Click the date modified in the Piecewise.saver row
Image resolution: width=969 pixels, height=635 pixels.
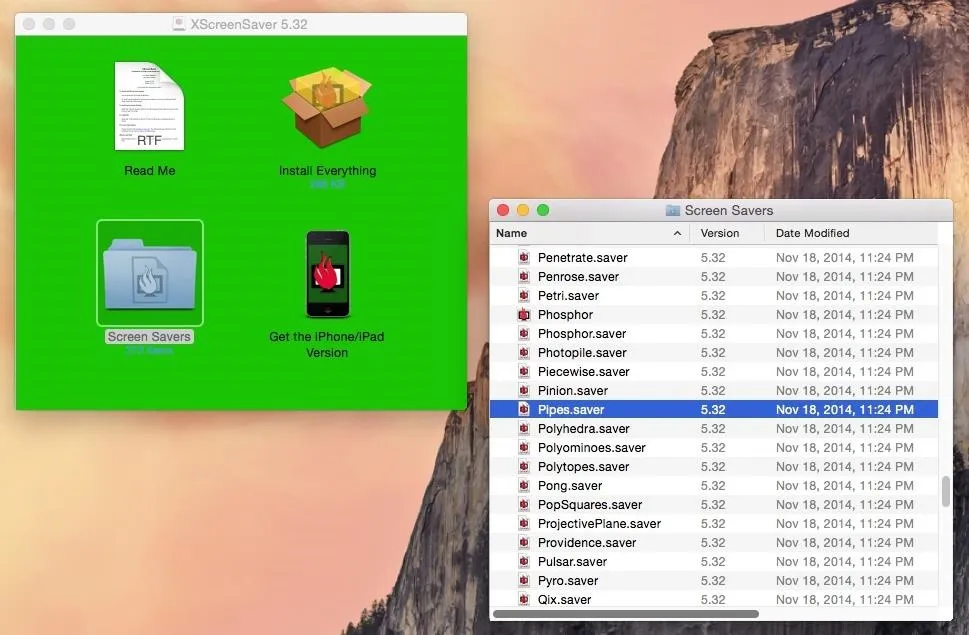[845, 372]
